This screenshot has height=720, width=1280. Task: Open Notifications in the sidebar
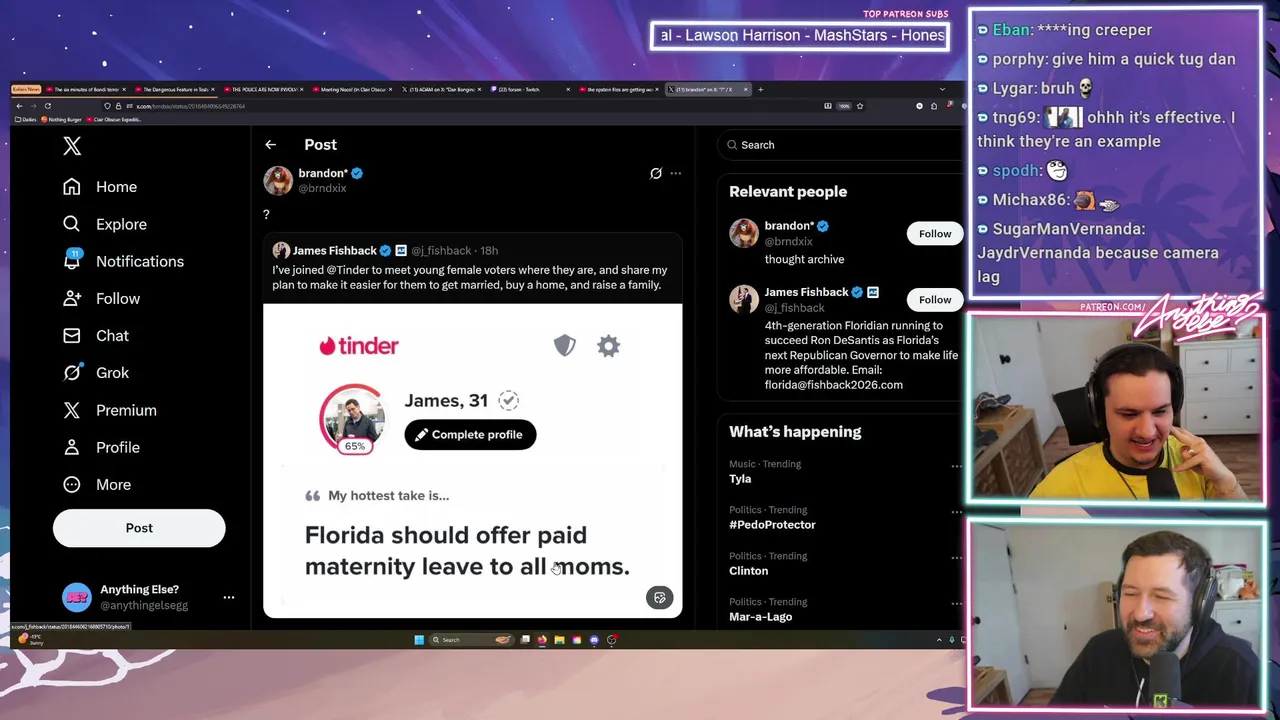point(123,261)
